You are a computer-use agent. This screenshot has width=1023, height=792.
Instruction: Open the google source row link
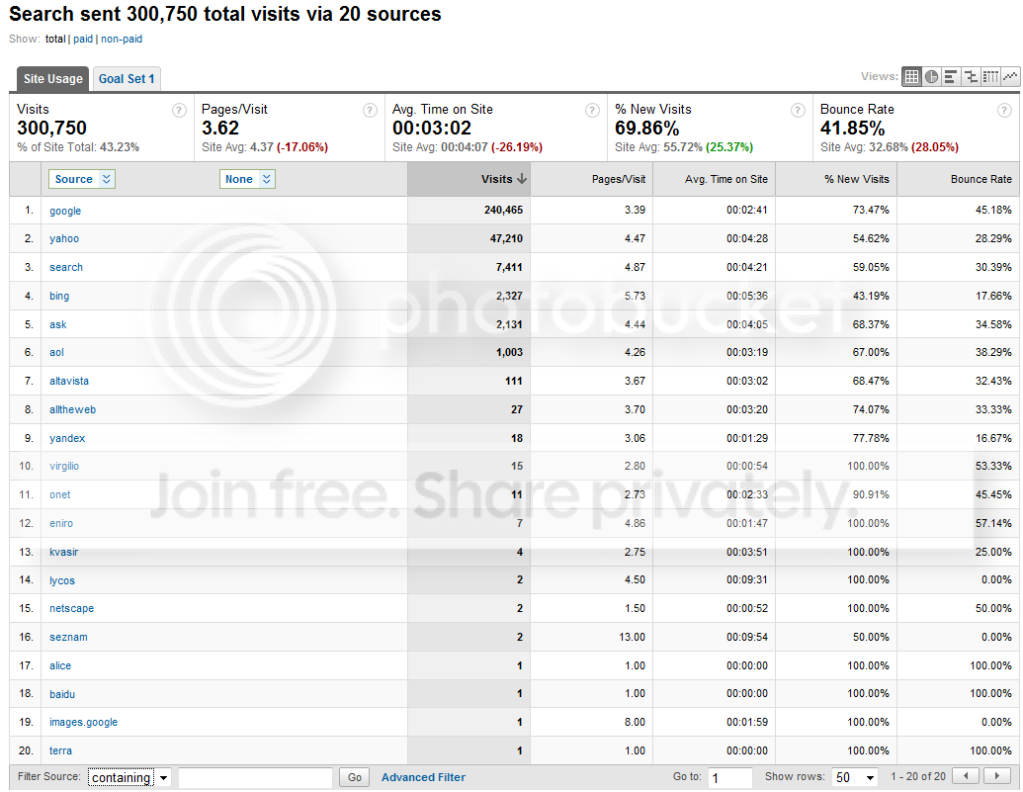click(65, 211)
